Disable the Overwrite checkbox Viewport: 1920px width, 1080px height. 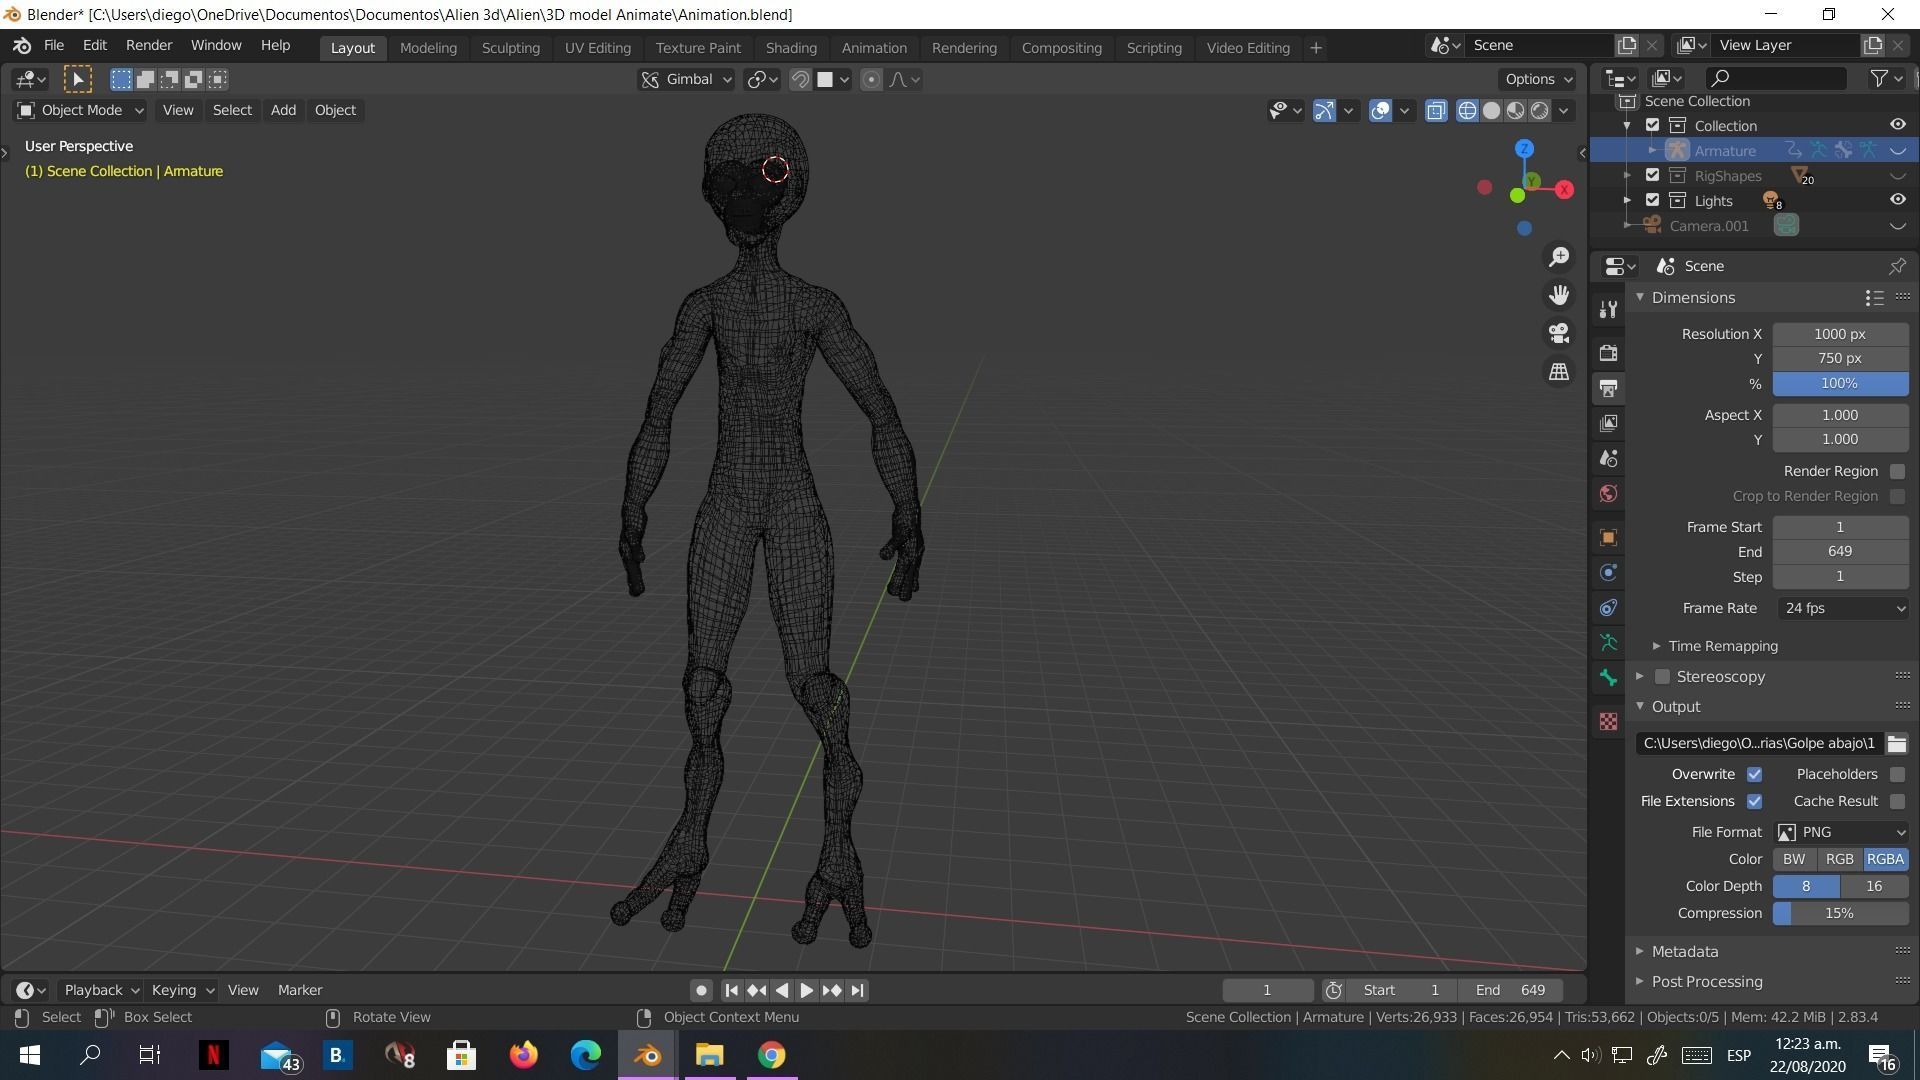pyautogui.click(x=1754, y=774)
